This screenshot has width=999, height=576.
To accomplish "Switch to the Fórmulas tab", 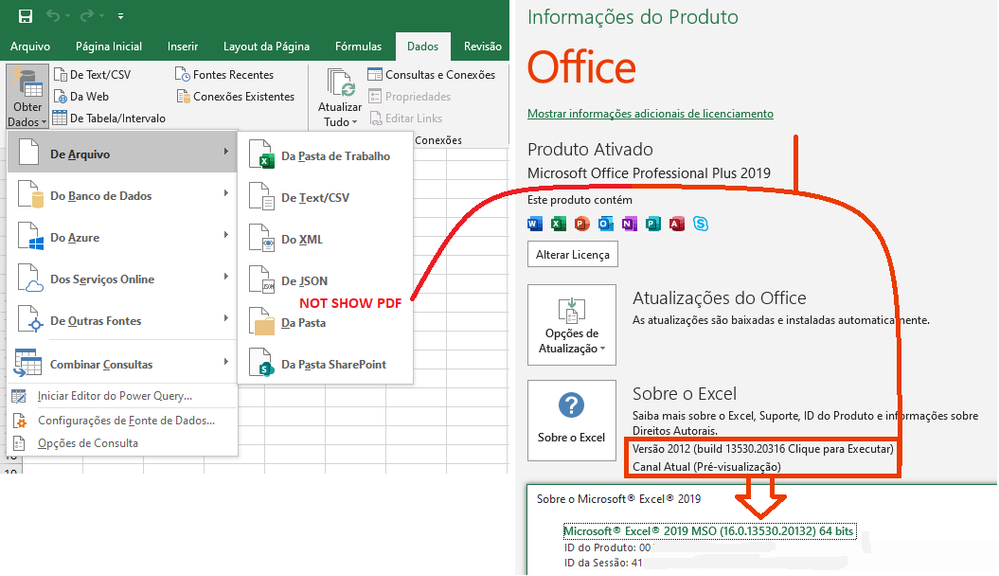I will [358, 47].
